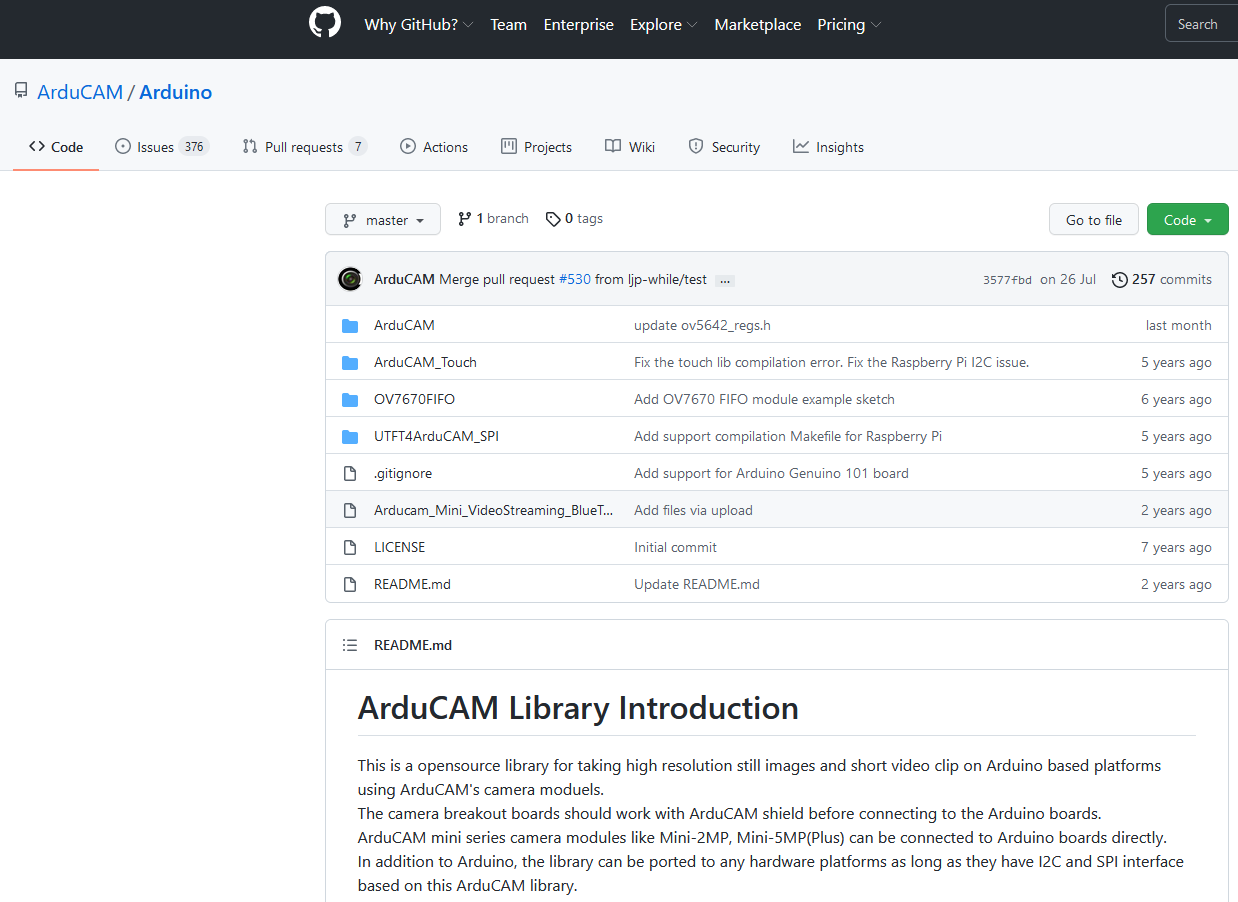Open README table of contents list icon
1238x902 pixels.
tap(350, 645)
